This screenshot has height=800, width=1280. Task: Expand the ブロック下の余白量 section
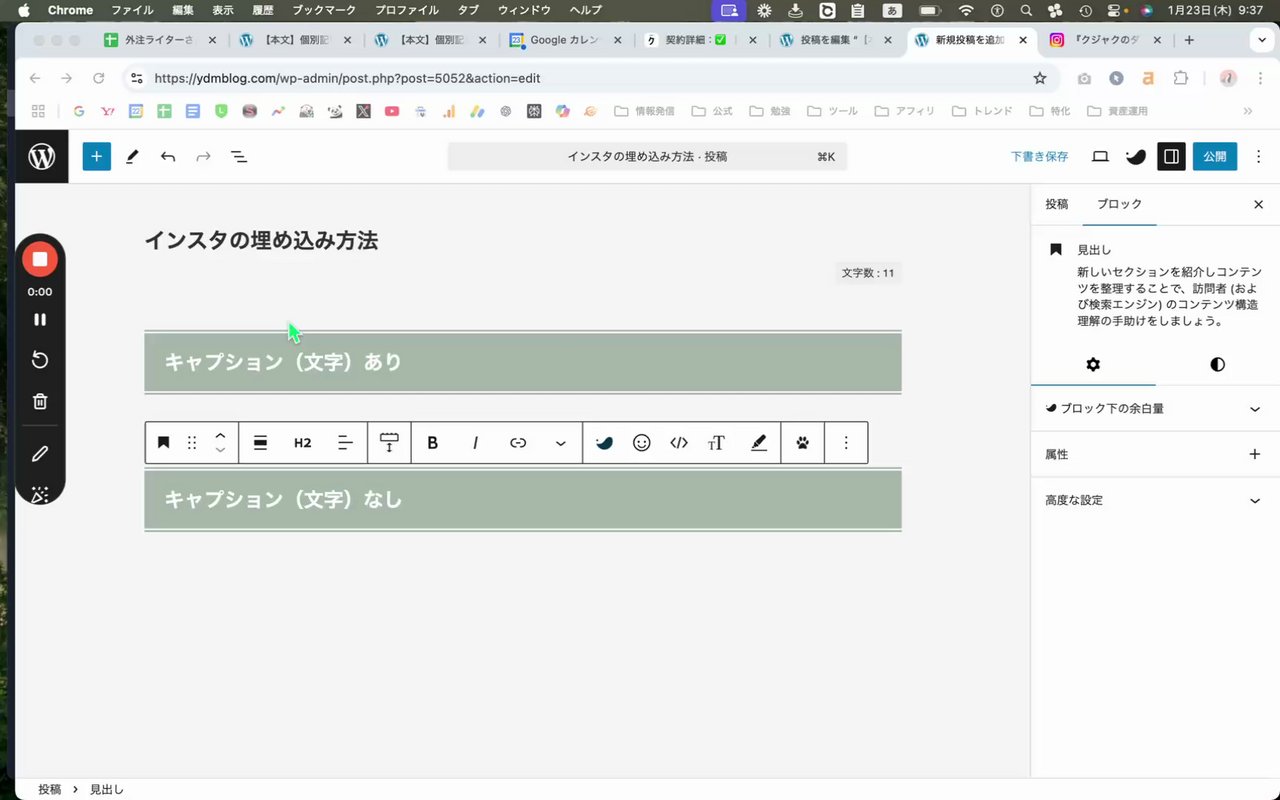(x=1155, y=408)
